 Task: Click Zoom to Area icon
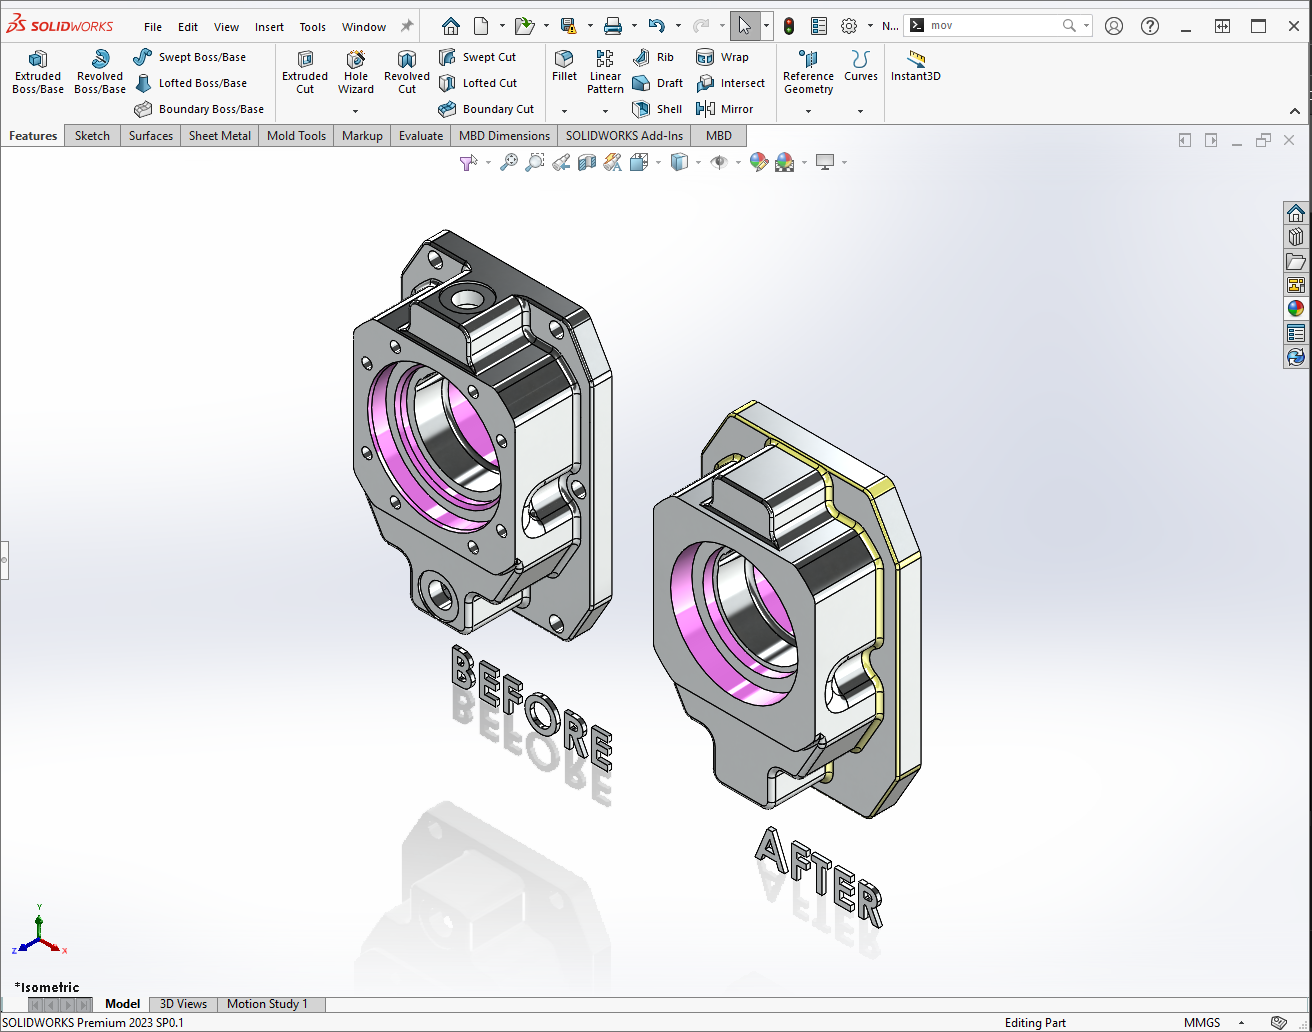[x=535, y=162]
